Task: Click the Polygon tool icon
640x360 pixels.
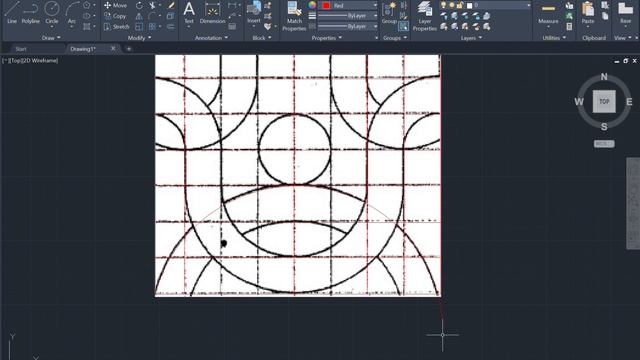Action: (87, 5)
